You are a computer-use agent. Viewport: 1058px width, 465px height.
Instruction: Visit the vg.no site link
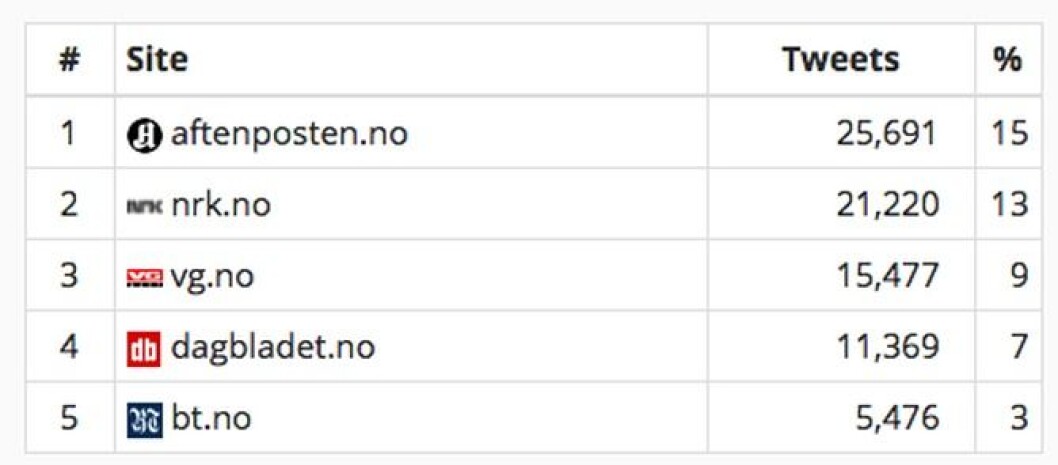213,277
